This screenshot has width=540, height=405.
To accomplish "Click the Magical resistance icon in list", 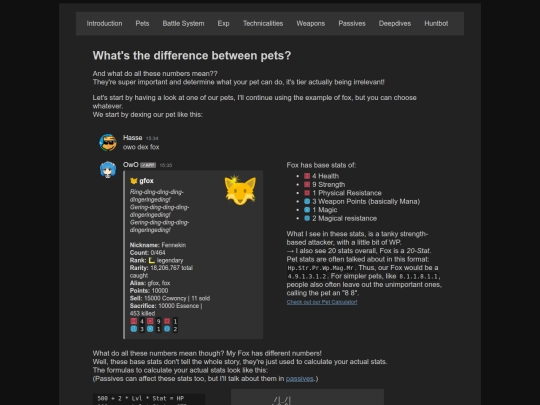I will coord(307,218).
